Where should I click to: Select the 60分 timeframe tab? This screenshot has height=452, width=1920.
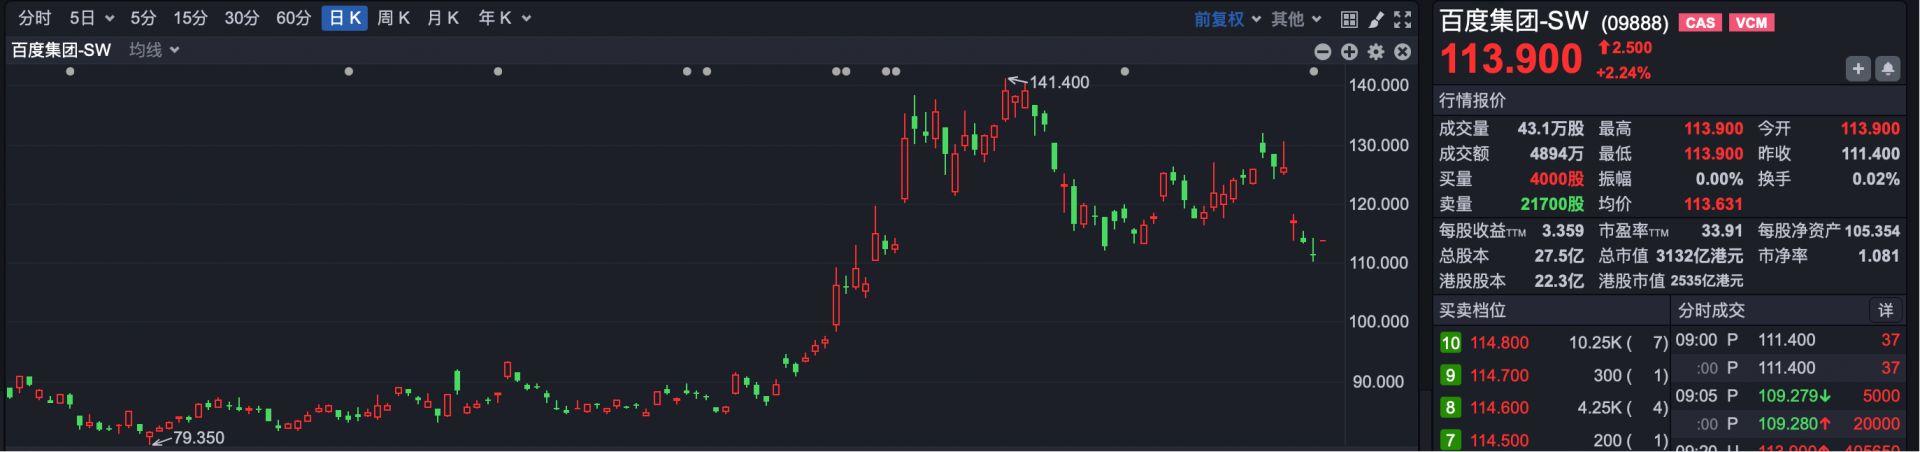(x=293, y=18)
